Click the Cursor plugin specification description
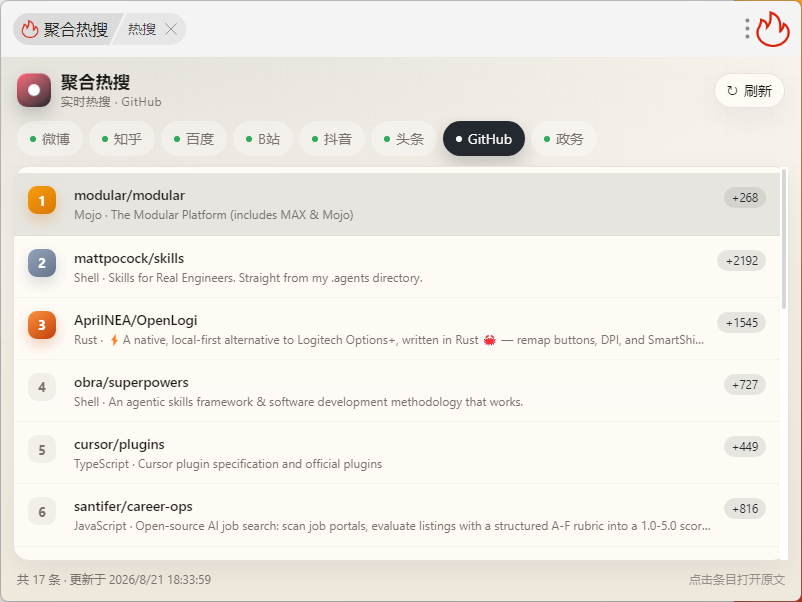The image size is (802, 602). coord(228,464)
